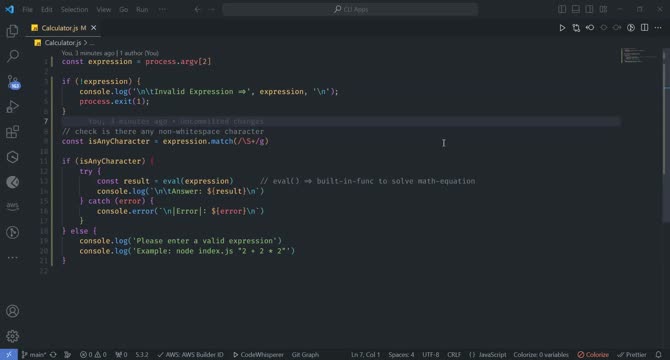The image size is (670, 360).
Task: Click the 'const result = eval(expression)' statement
Action: point(165,181)
